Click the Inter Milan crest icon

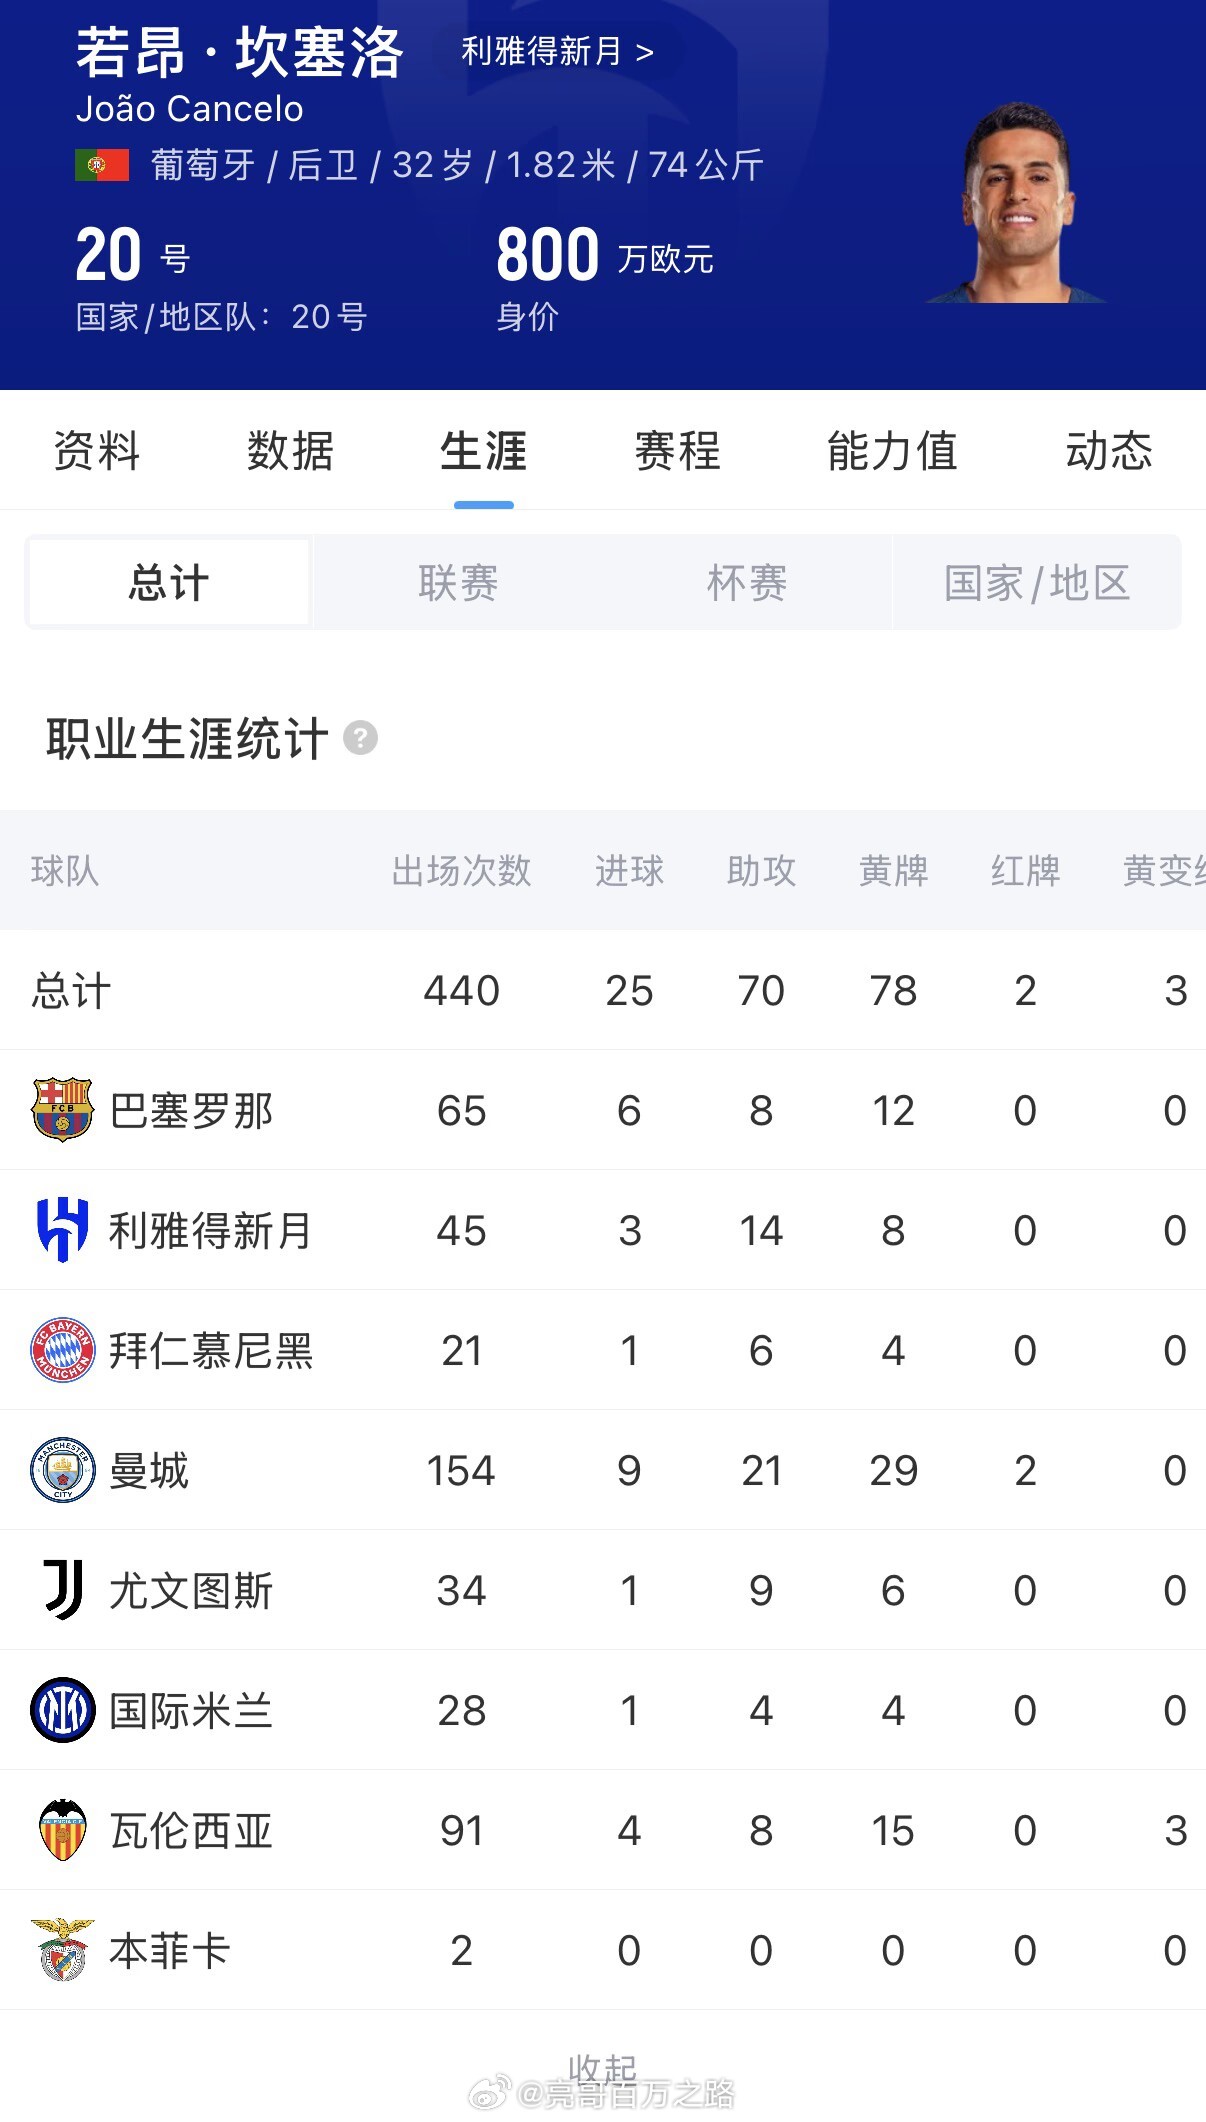(62, 1710)
